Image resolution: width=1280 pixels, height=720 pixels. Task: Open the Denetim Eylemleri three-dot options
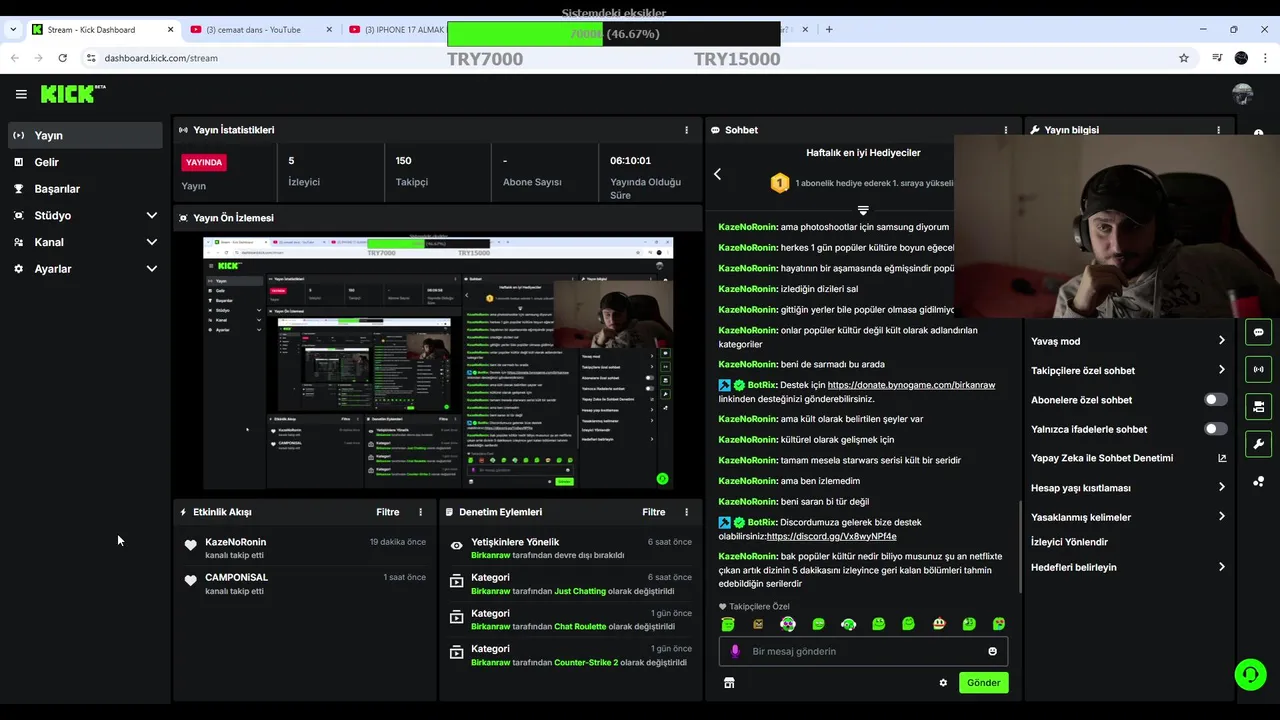point(686,512)
